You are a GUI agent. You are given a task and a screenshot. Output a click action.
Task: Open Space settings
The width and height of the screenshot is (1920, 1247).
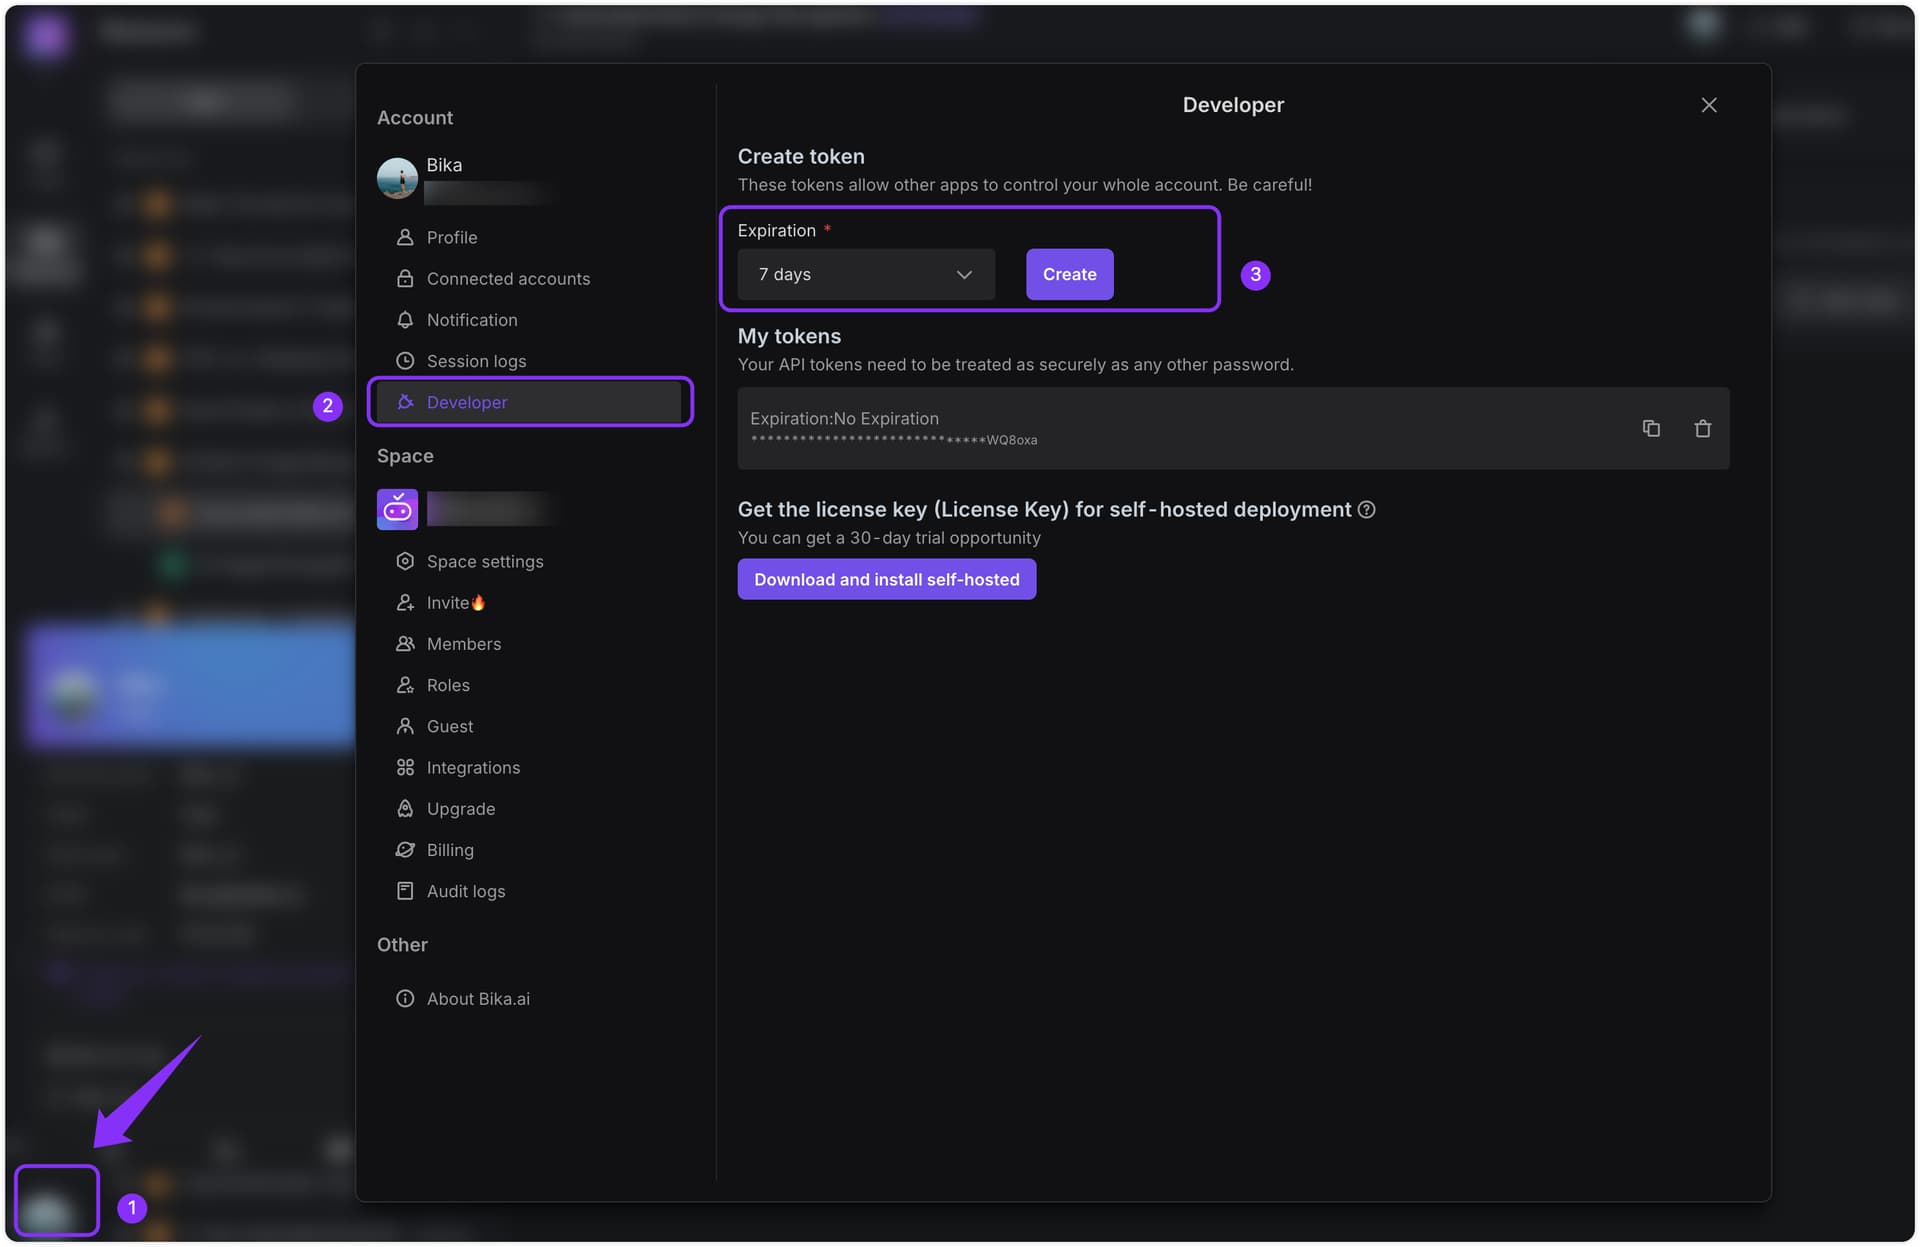pyautogui.click(x=484, y=561)
